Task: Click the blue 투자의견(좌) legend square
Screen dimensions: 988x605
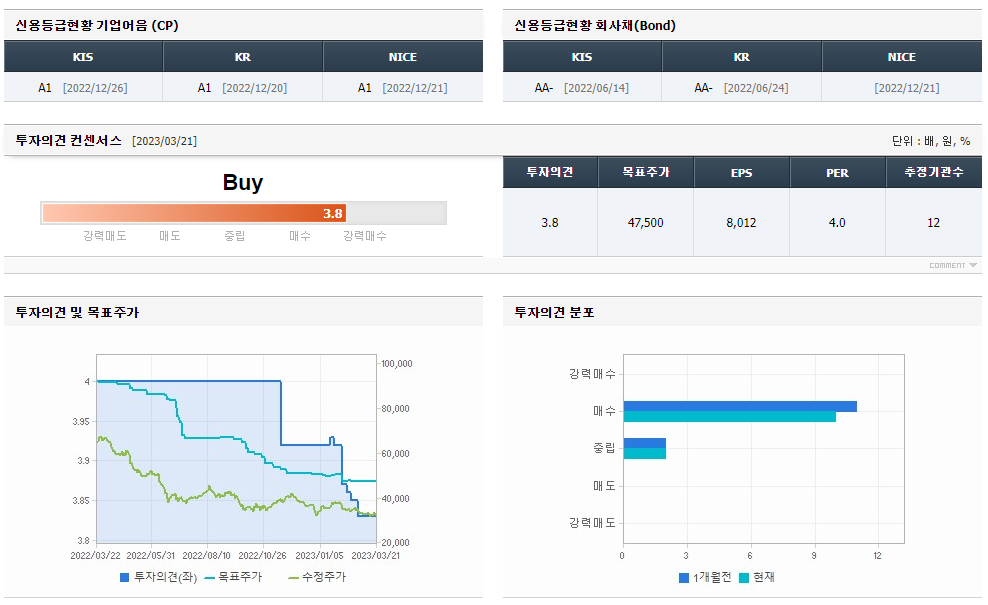Action: [125, 577]
